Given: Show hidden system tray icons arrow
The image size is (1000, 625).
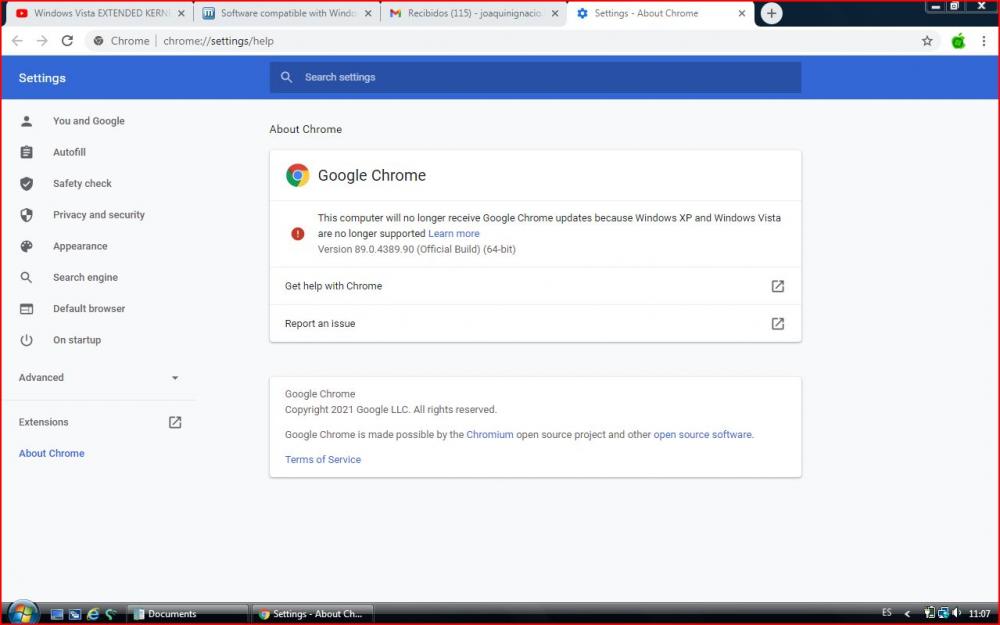Looking at the screenshot, I should [x=907, y=613].
